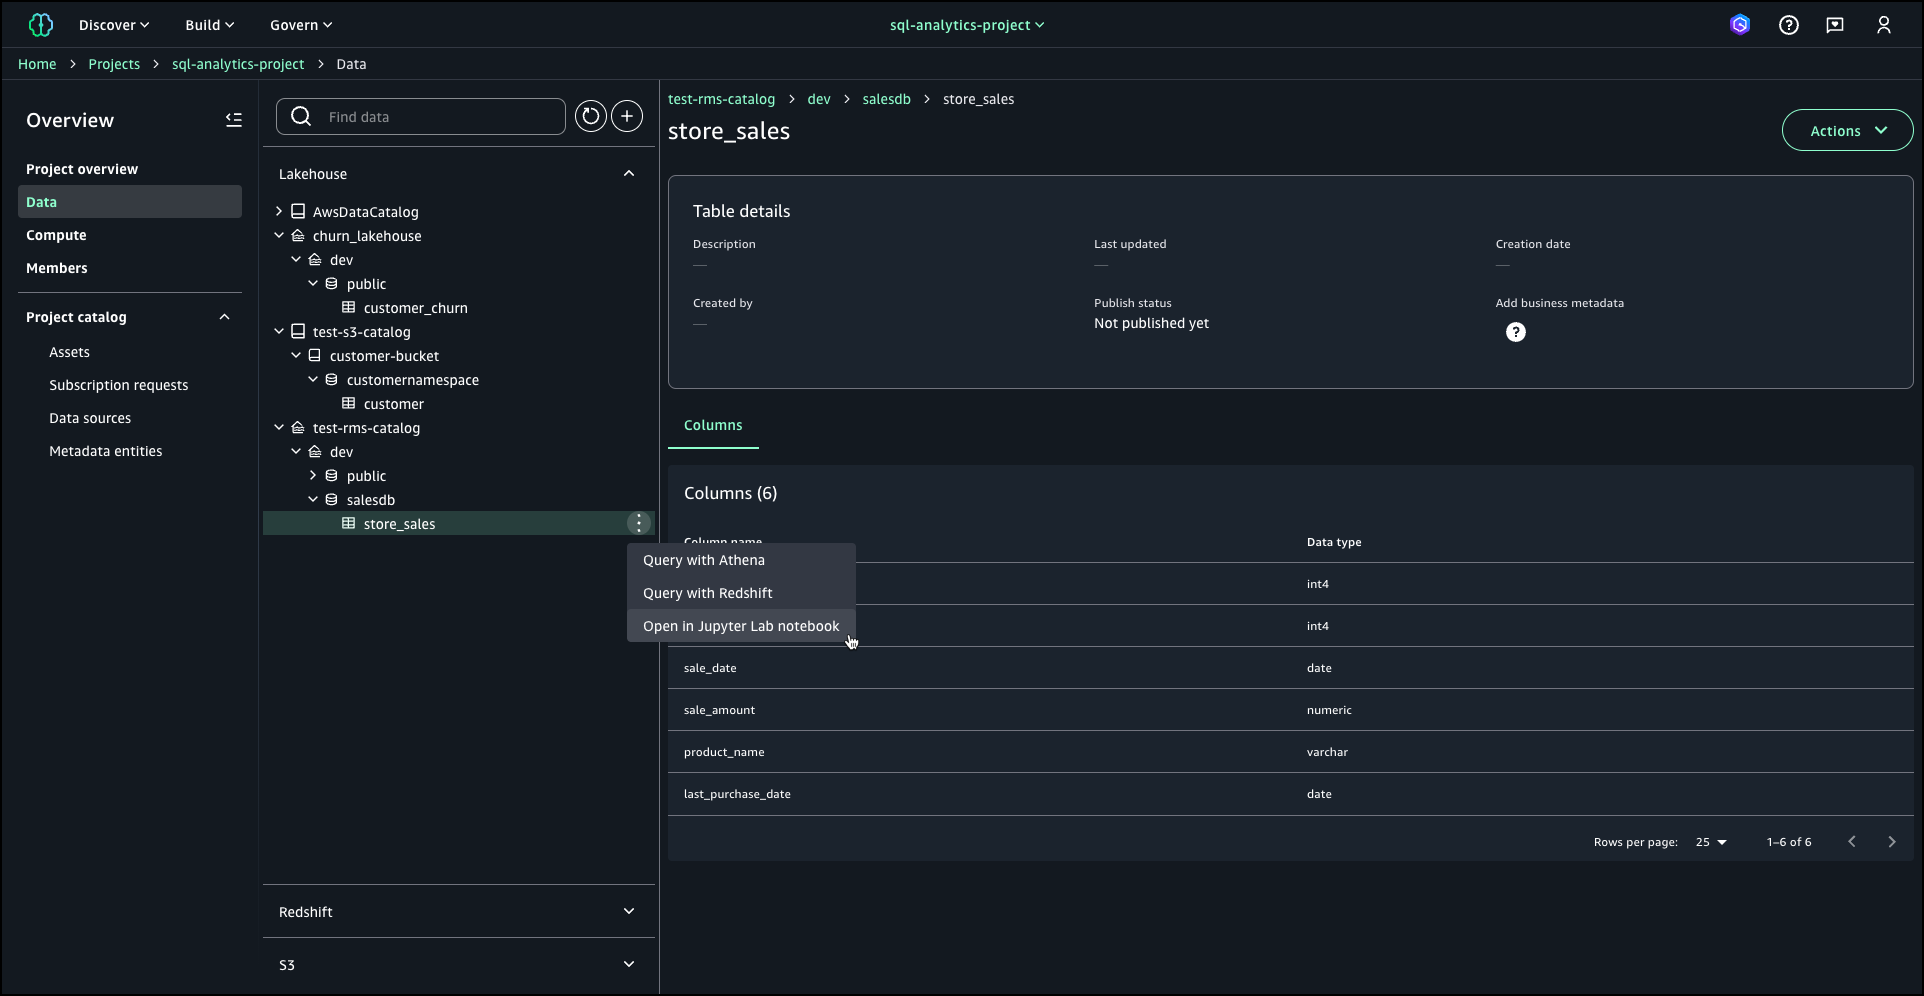Open Compute in sidebar
This screenshot has width=1924, height=996.
click(x=56, y=235)
